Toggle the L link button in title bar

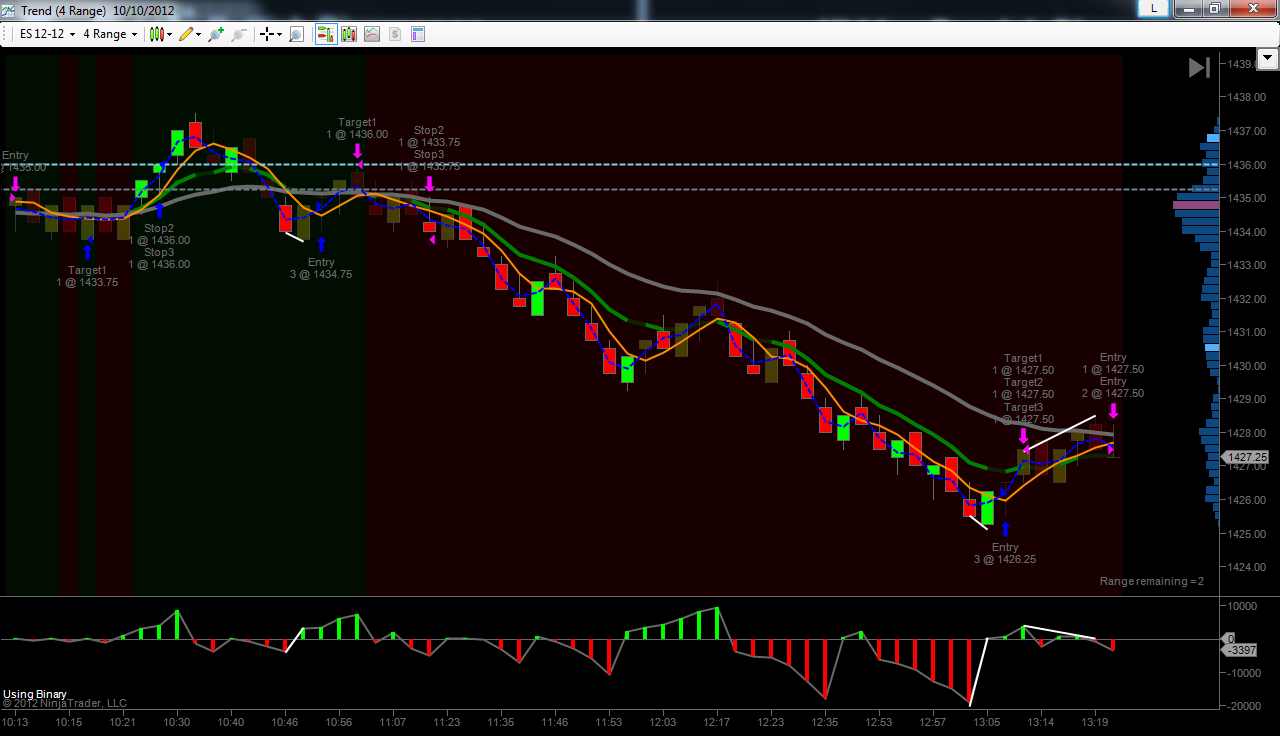pos(1154,8)
